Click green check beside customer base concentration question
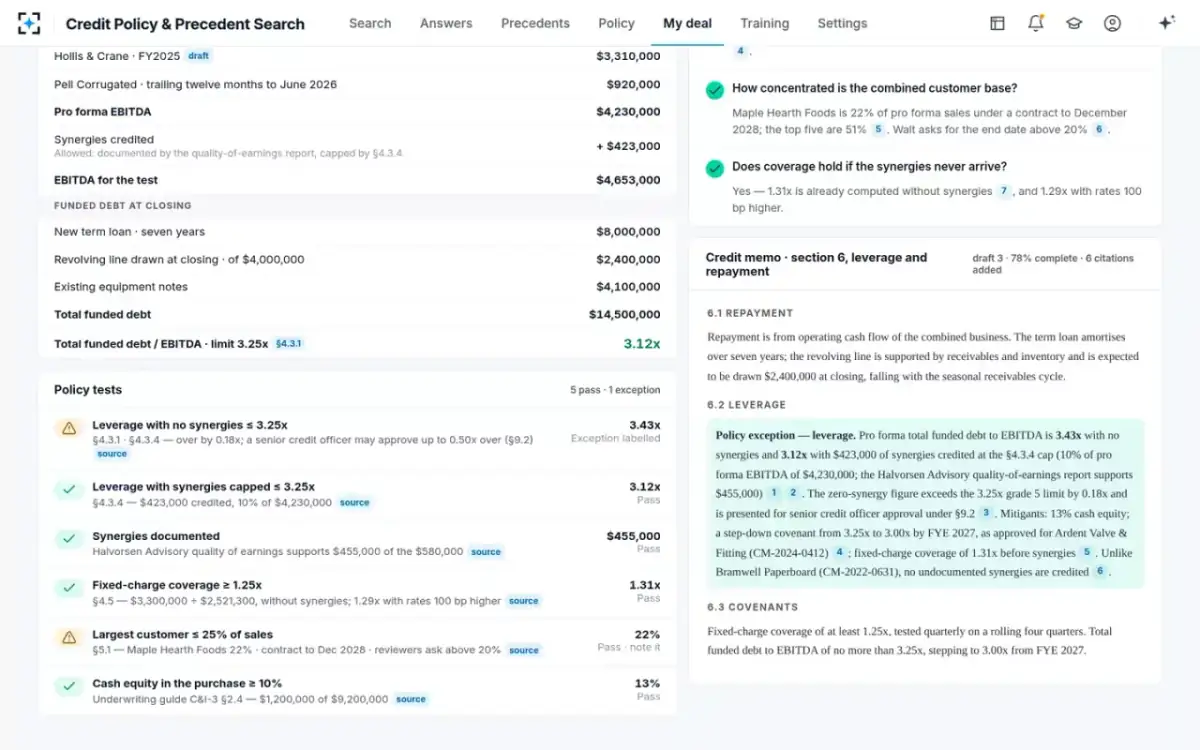Screen dimensions: 1200x750 tap(715, 90)
